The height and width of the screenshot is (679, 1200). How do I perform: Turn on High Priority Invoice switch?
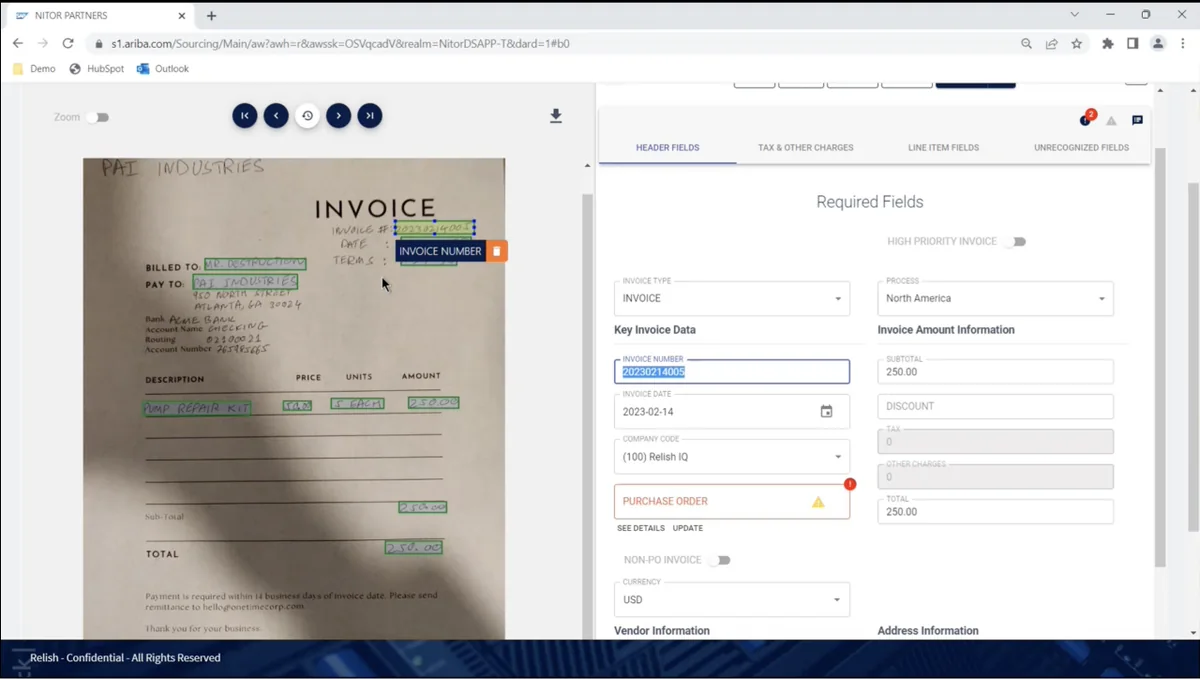(1015, 242)
